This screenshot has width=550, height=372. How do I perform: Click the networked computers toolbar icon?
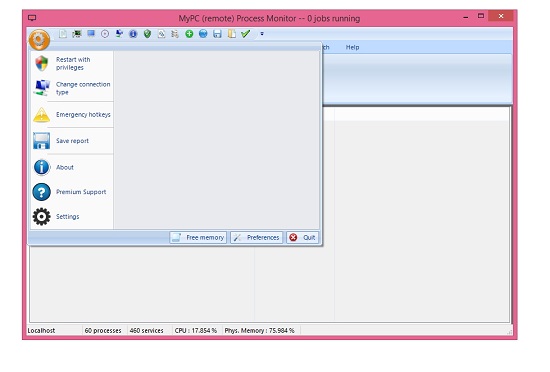[119, 34]
